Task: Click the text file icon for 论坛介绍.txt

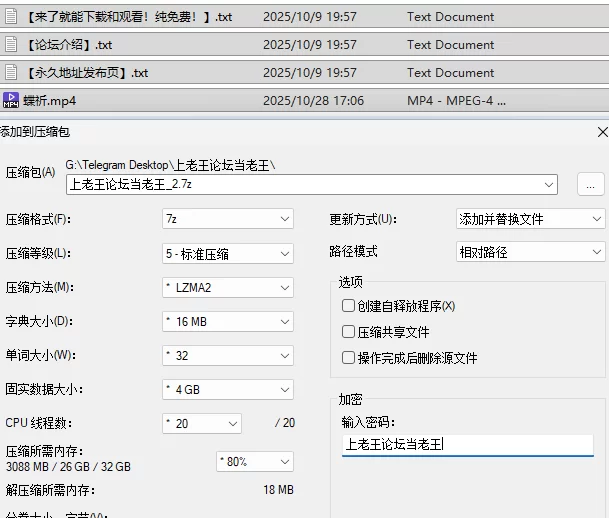Action: [x=11, y=44]
